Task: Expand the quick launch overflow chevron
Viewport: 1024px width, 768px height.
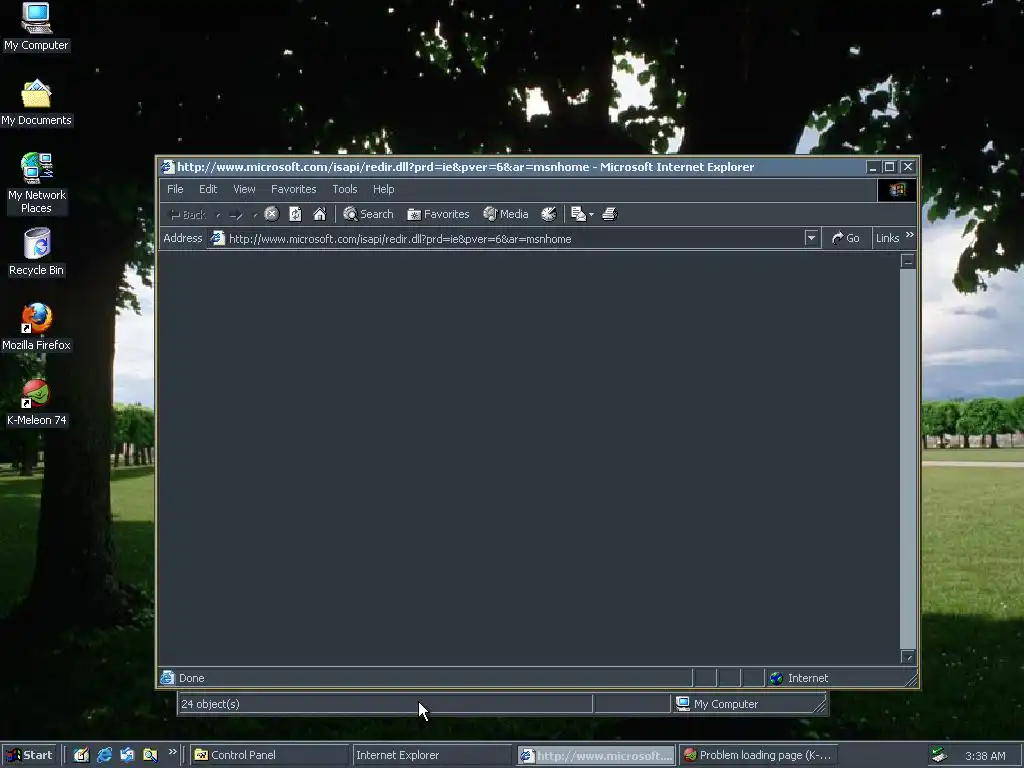Action: [172, 752]
